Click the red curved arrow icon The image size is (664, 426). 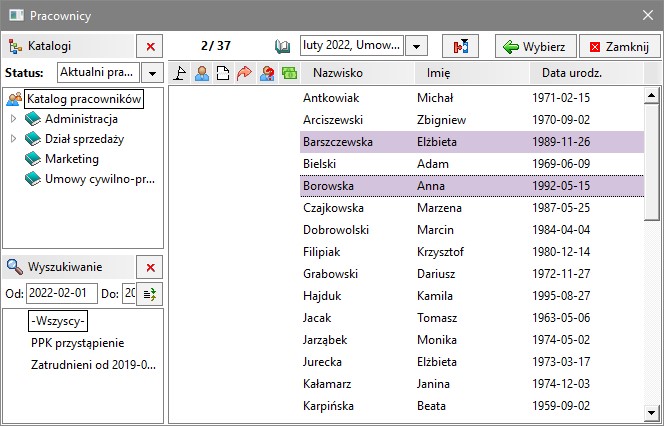(x=244, y=73)
